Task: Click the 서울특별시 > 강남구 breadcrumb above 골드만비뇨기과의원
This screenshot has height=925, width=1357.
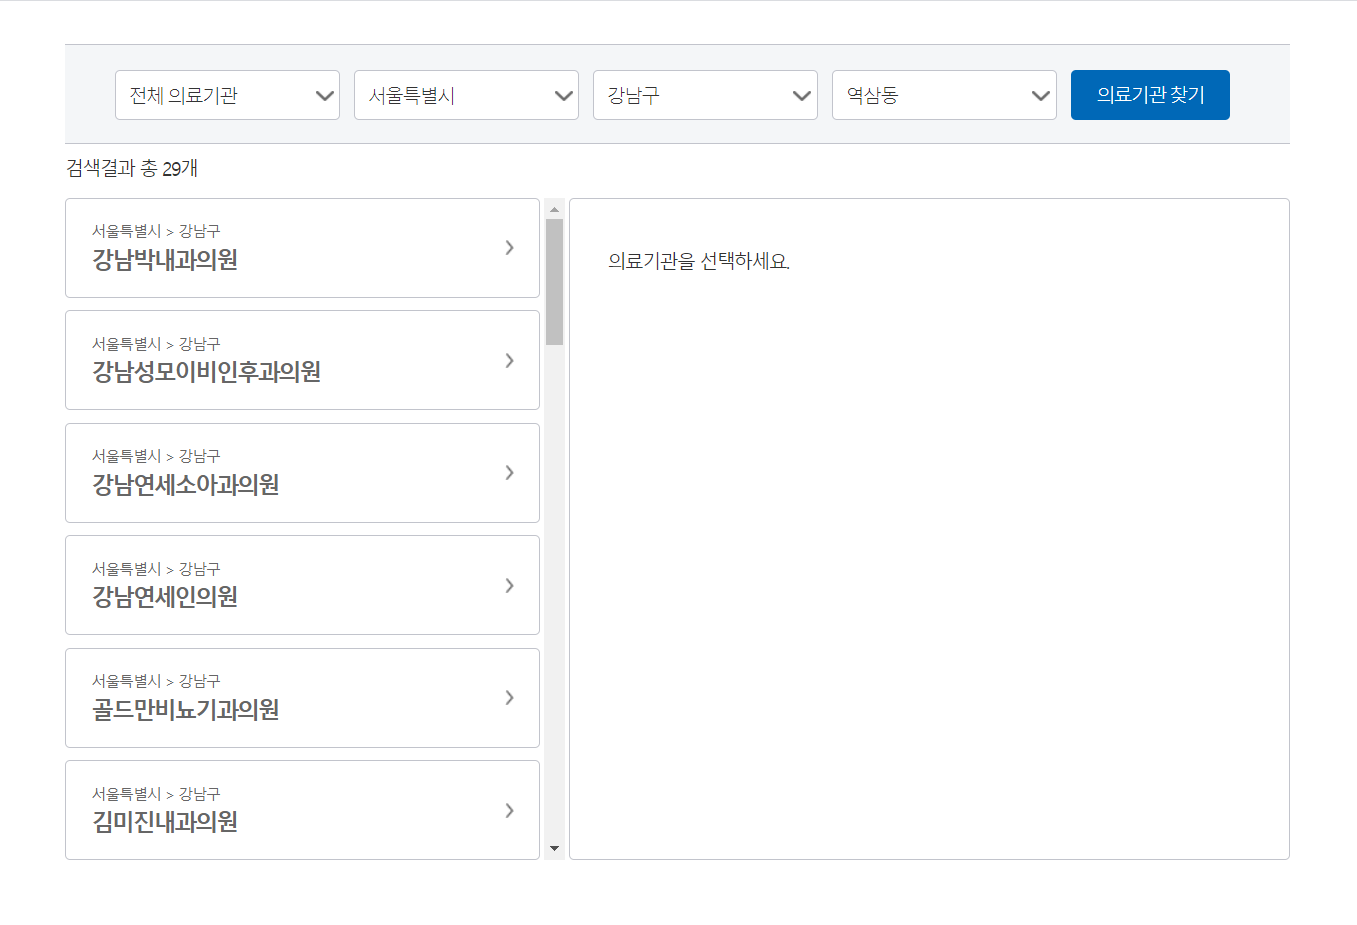Action: [156, 681]
